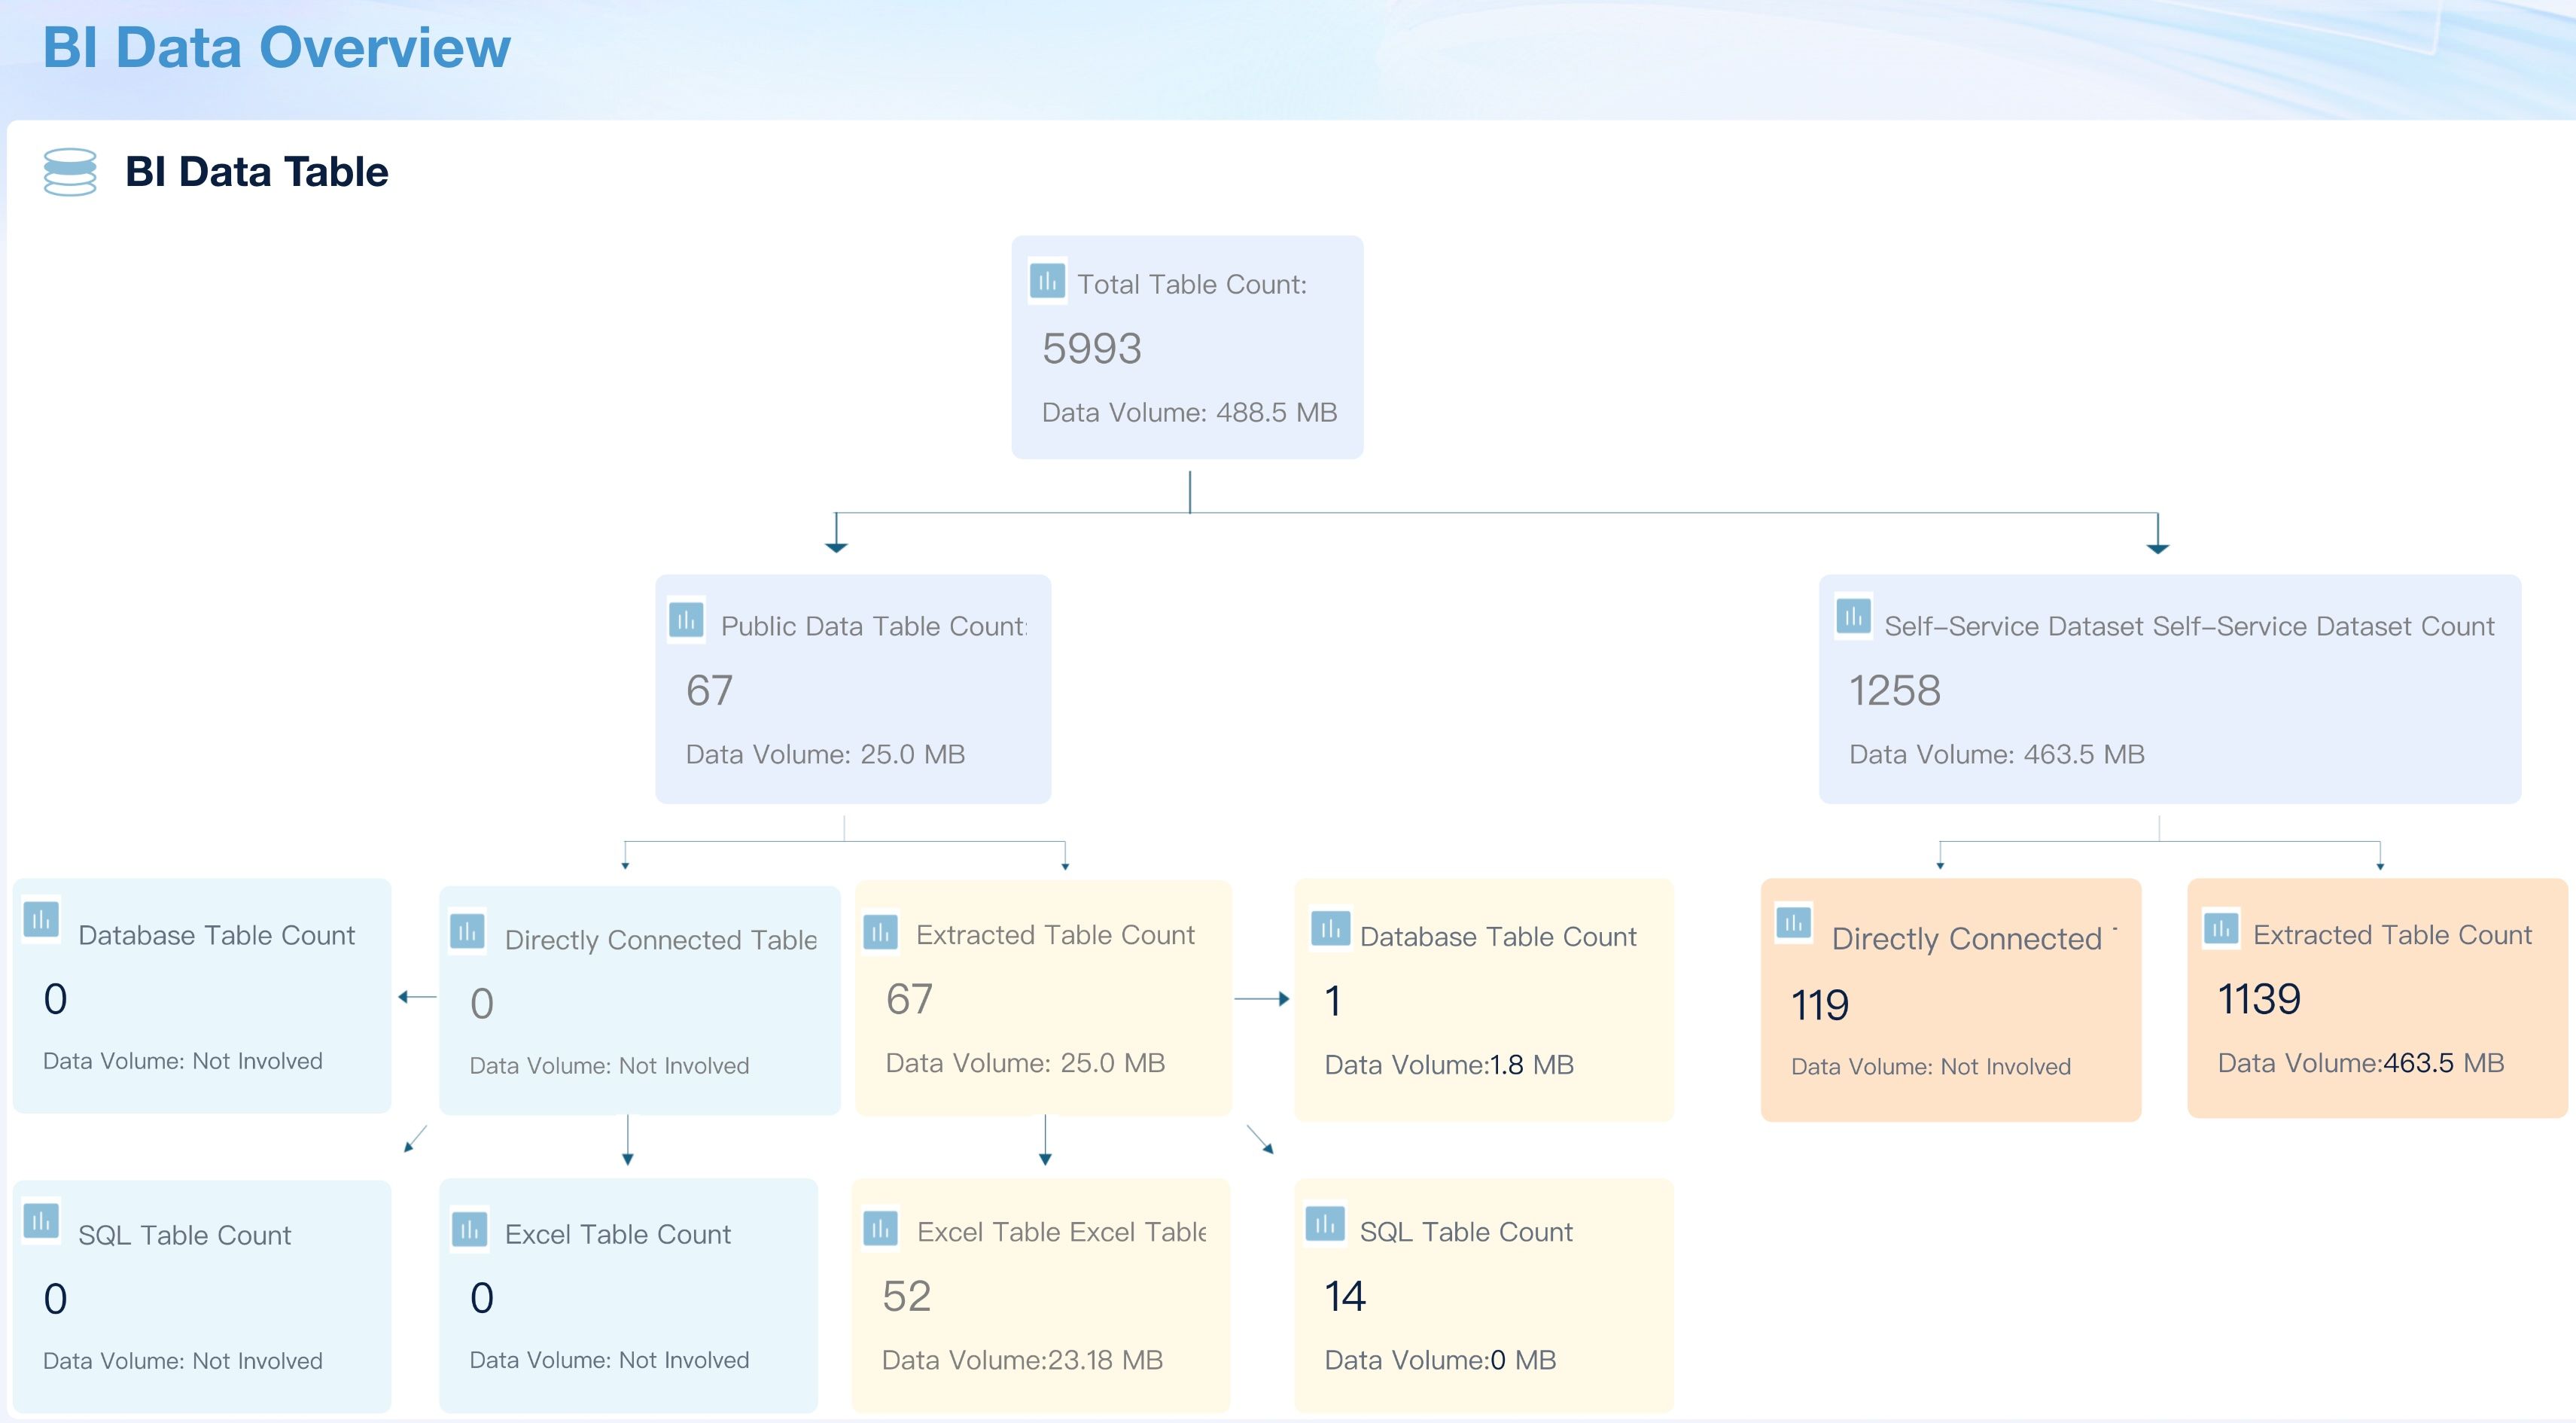The width and height of the screenshot is (2576, 1423).
Task: Click chart icon in blue Excel Table Count card
Action: coord(469,1229)
